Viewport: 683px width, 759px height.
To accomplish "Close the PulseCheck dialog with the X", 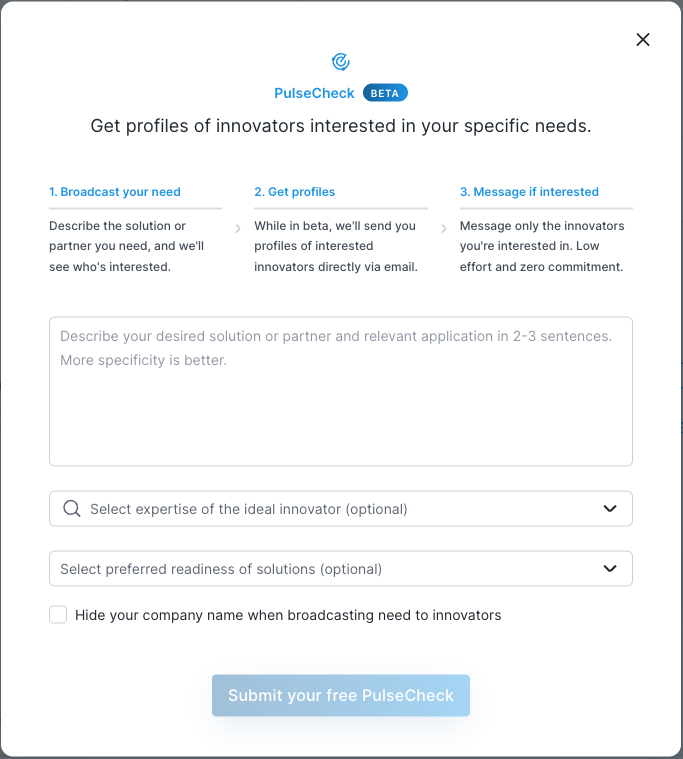I will pos(643,40).
